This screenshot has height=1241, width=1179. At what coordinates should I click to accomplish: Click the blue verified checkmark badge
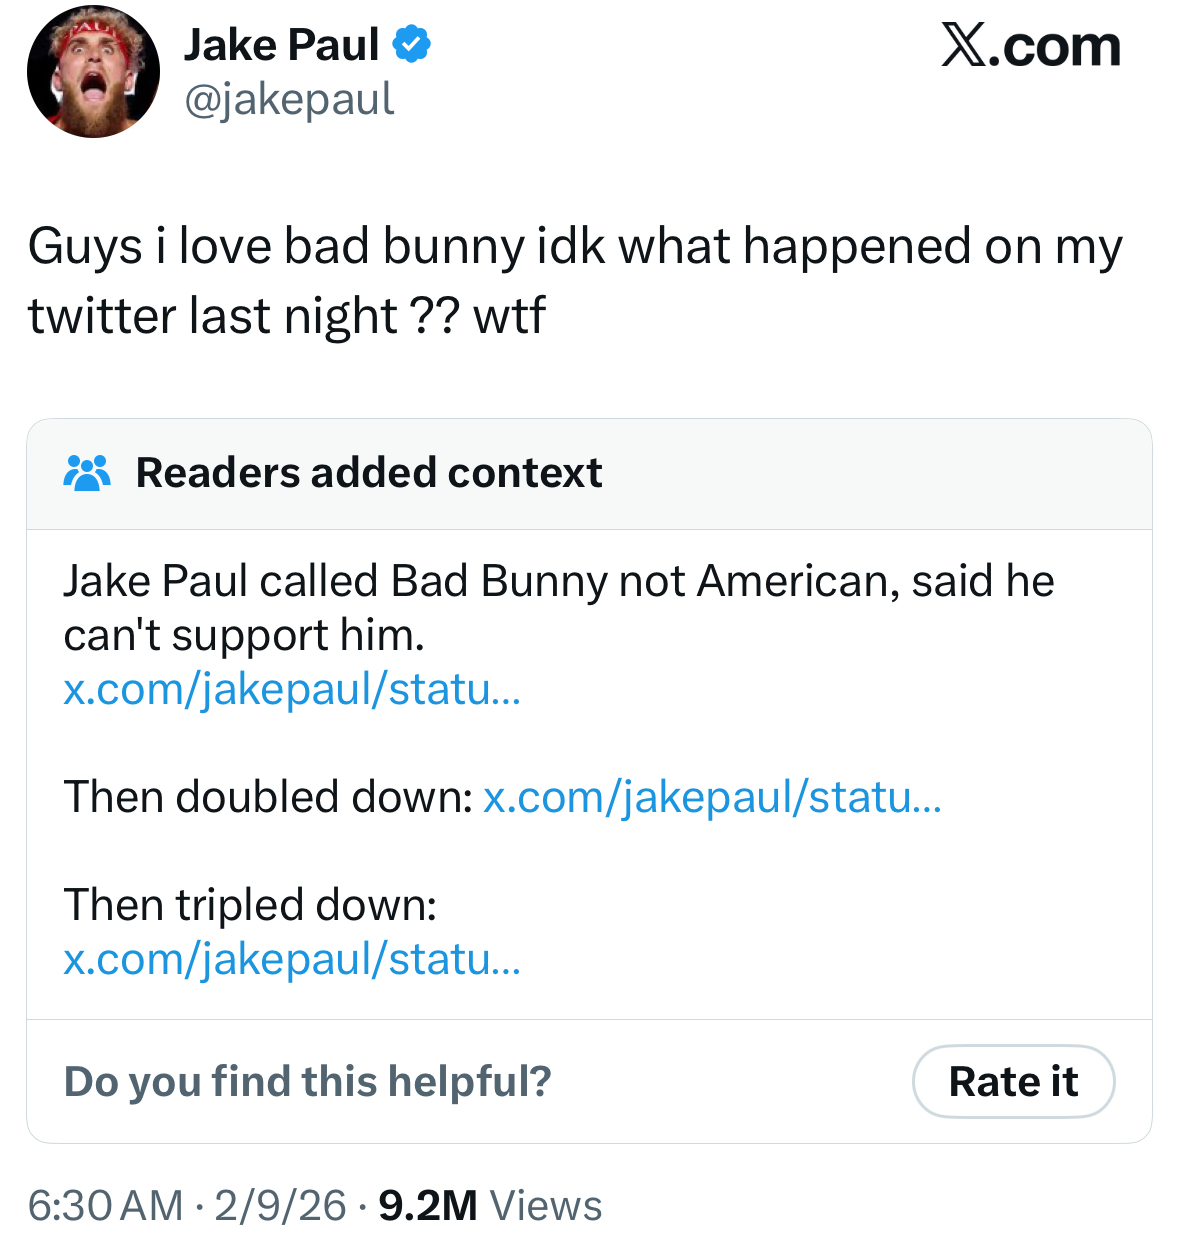[x=412, y=45]
